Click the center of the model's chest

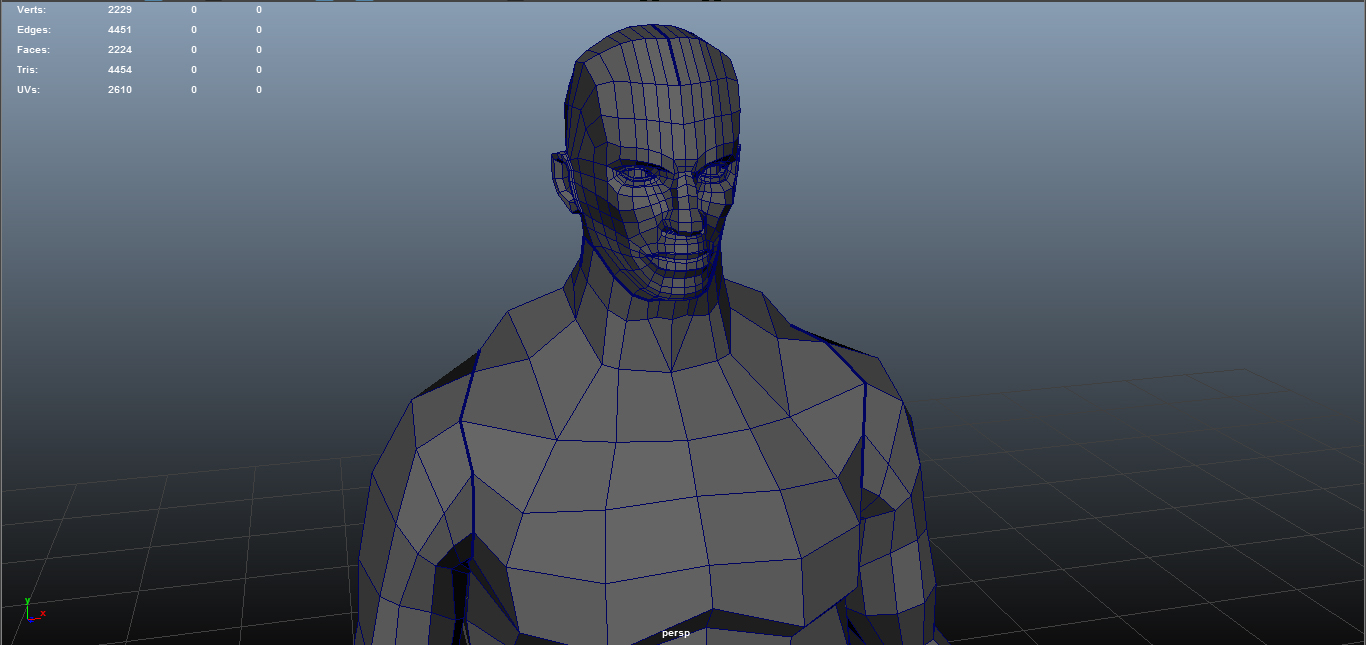click(650, 470)
